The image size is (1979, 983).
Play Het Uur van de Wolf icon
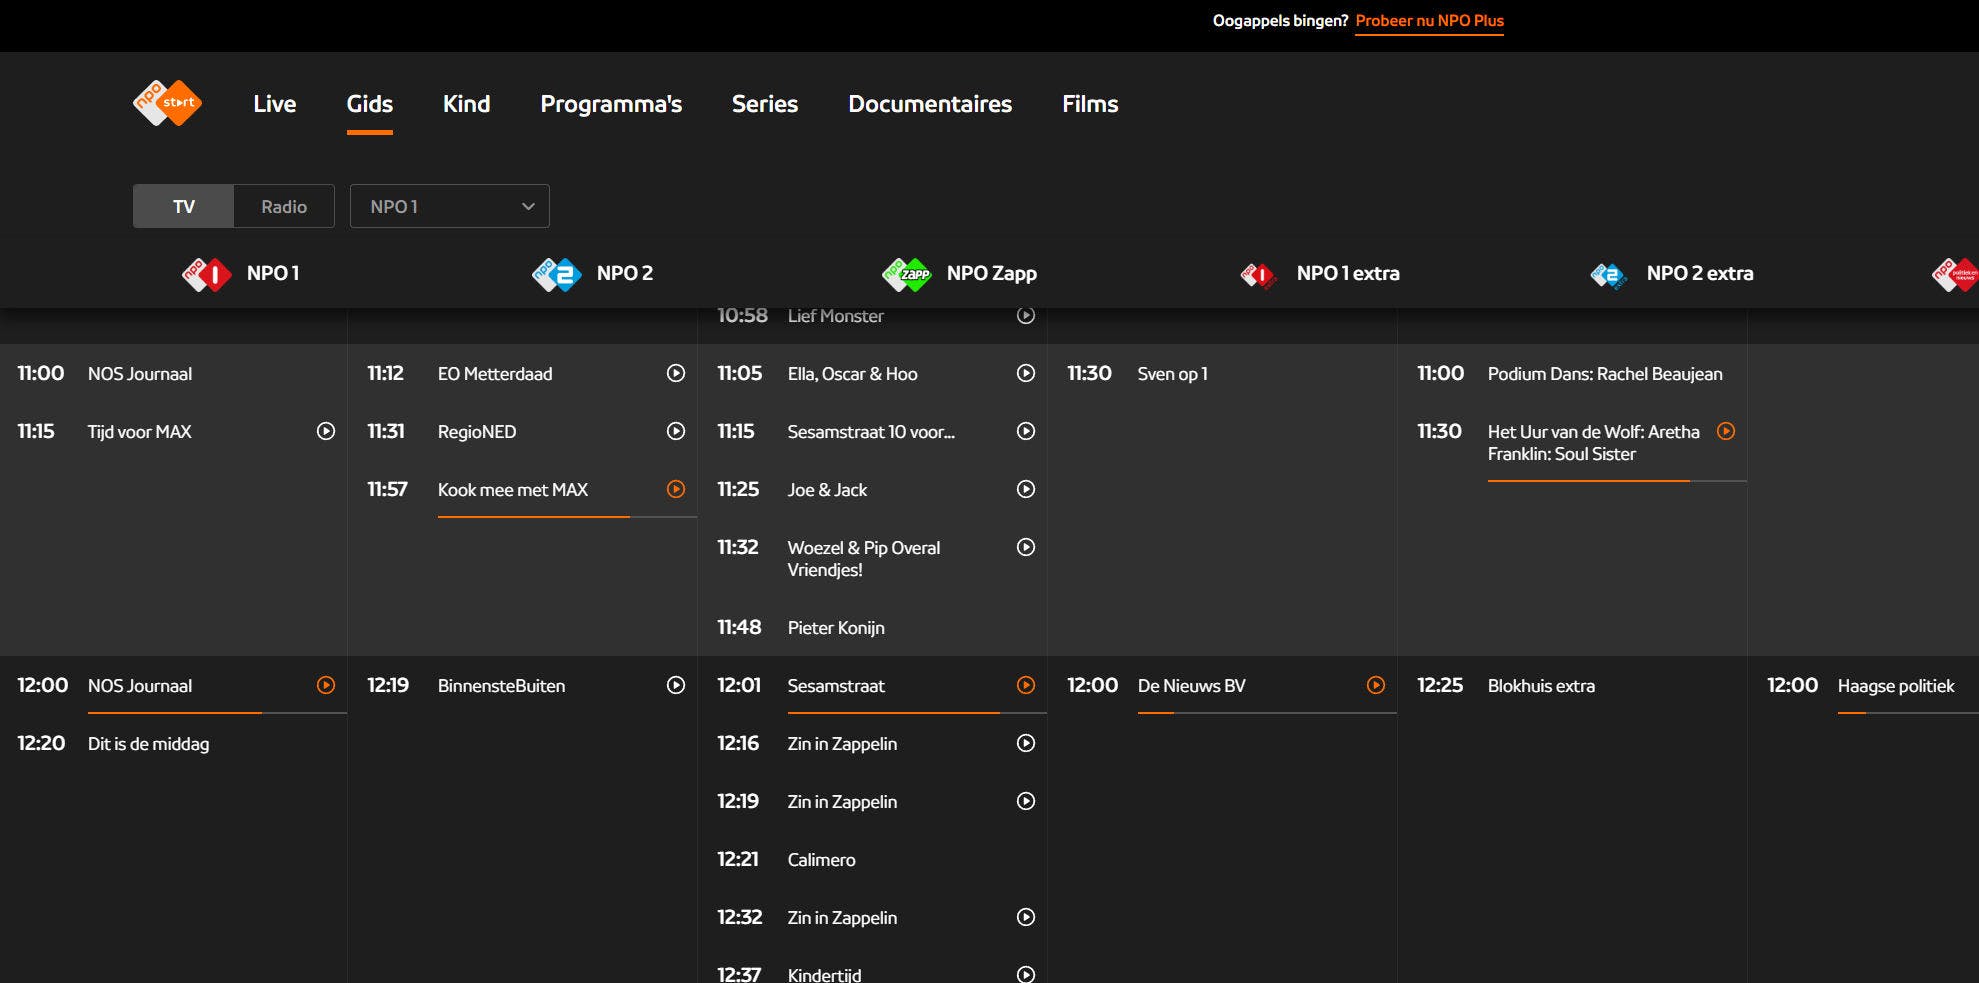1726,431
